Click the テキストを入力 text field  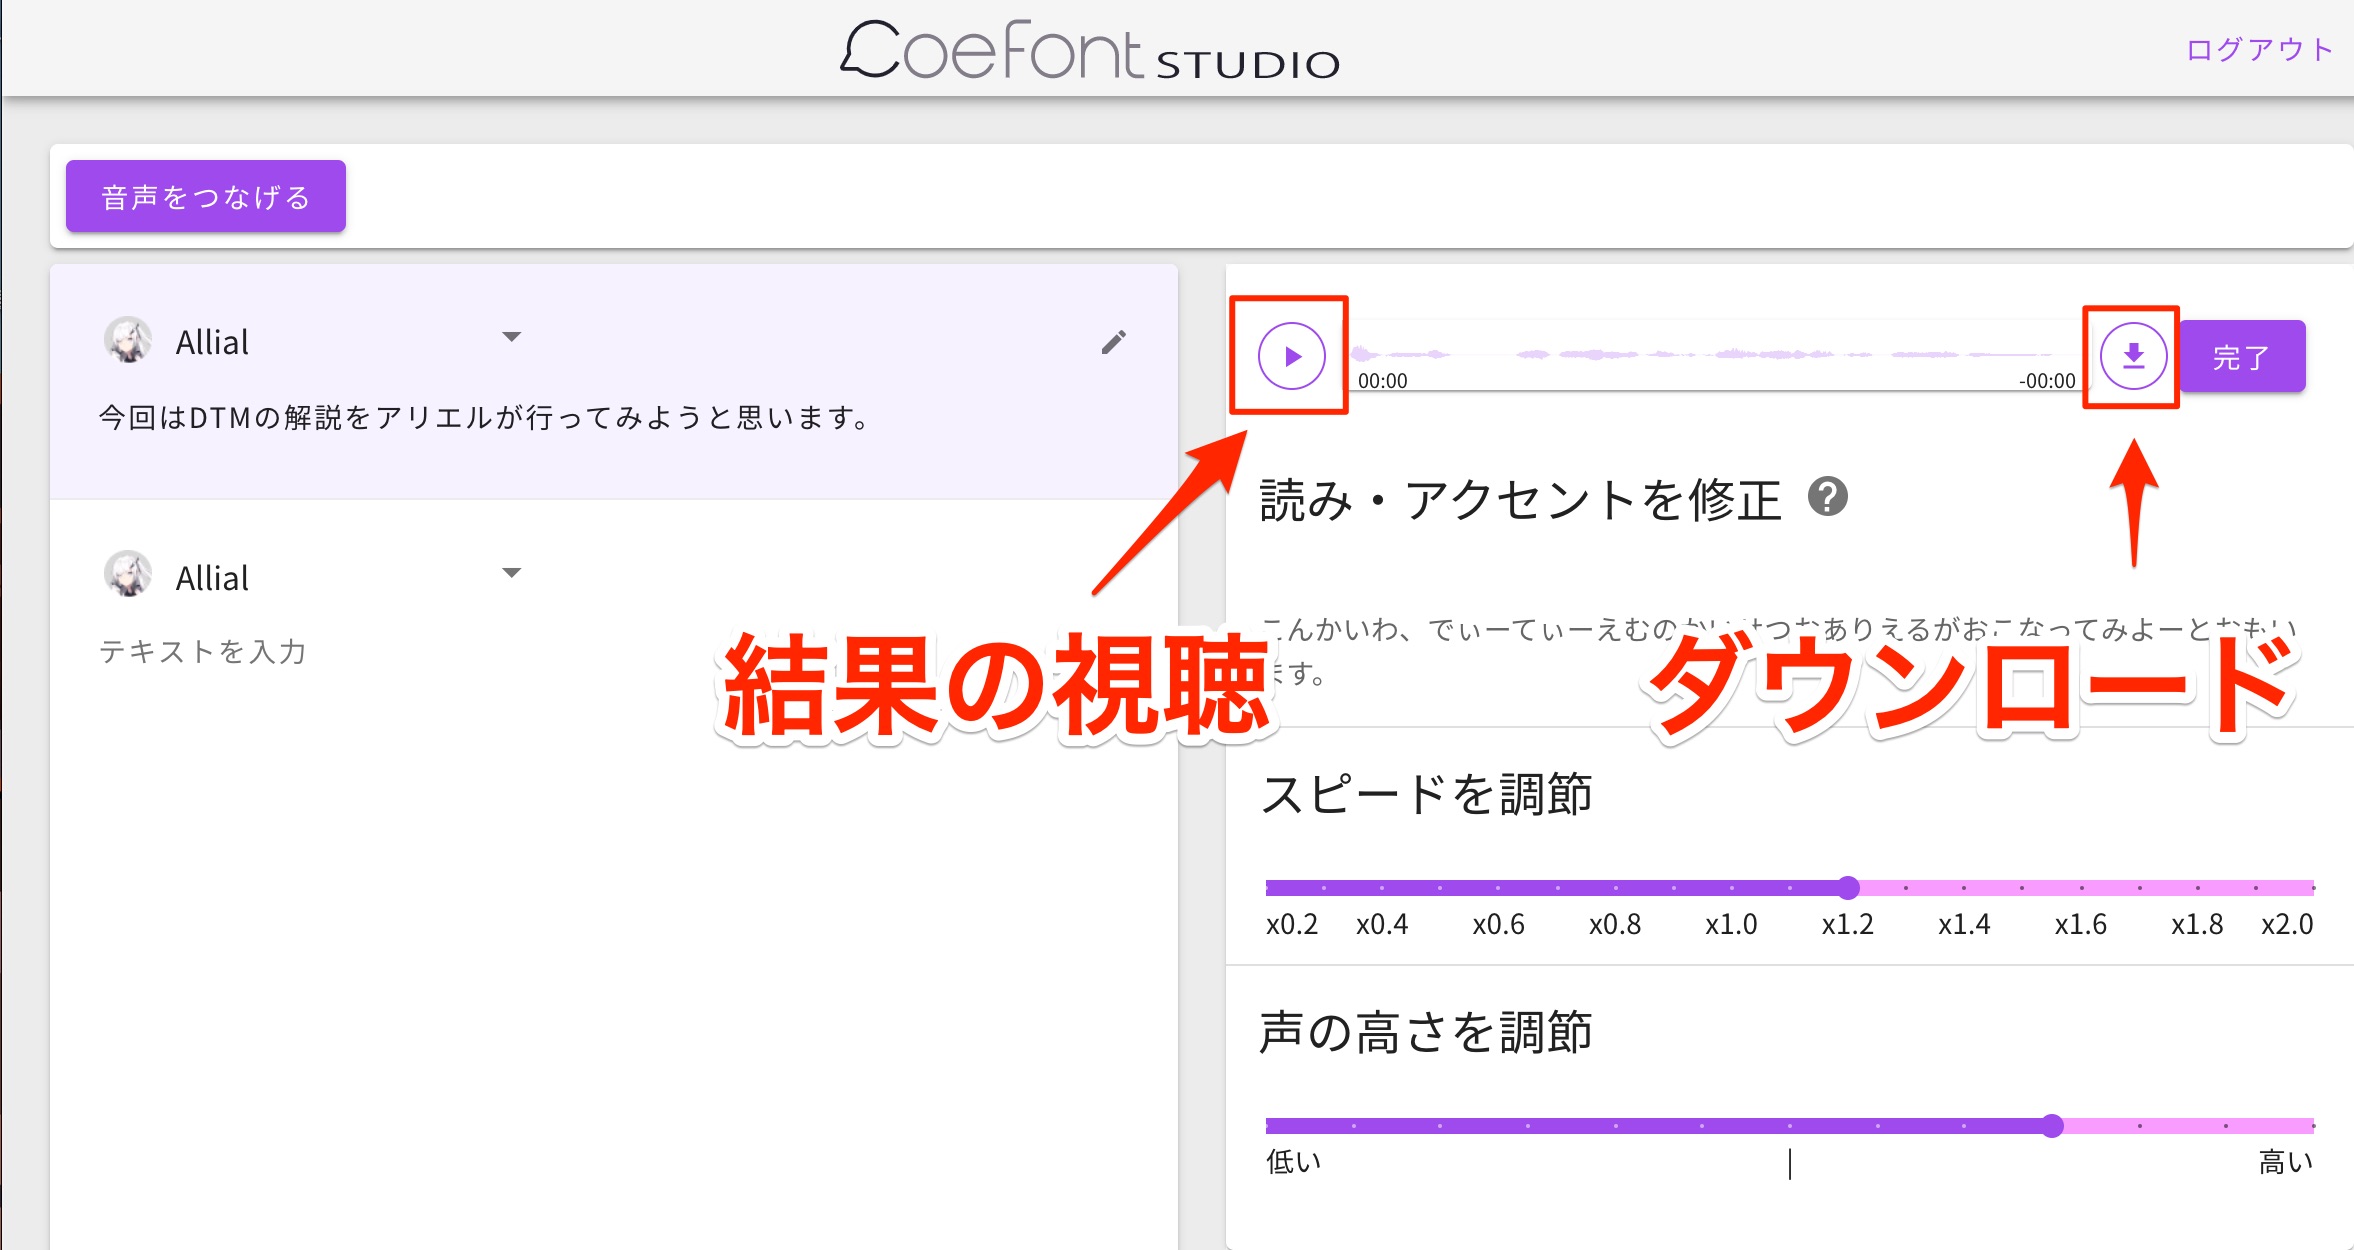pyautogui.click(x=203, y=651)
